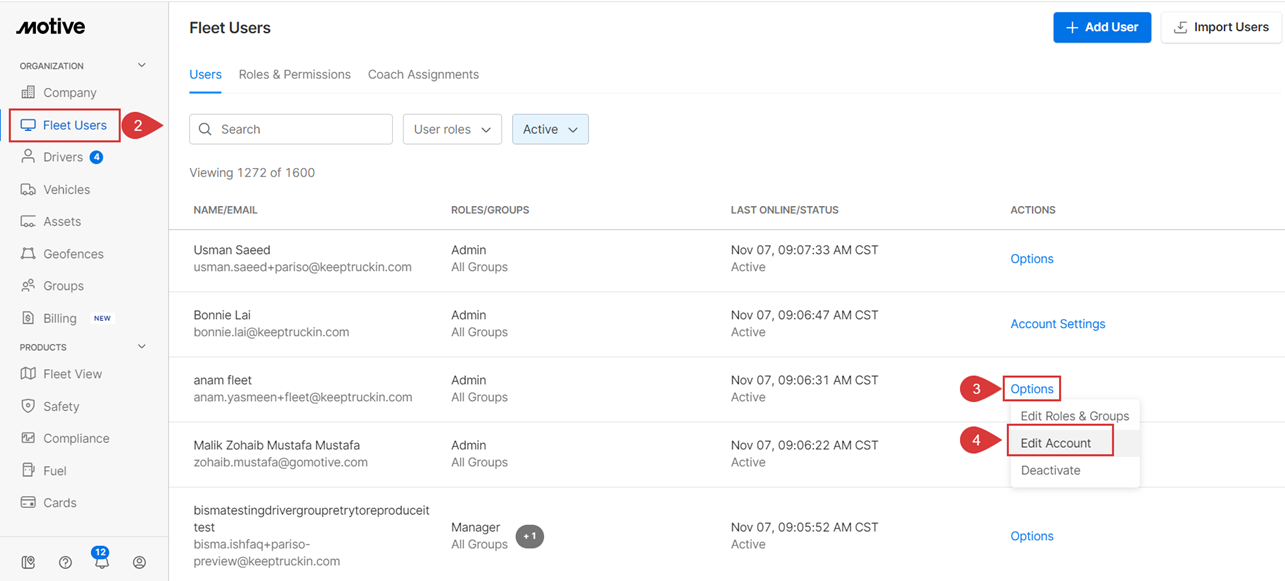This screenshot has width=1285, height=581.
Task: Select Edit Account from options menu
Action: (1056, 443)
